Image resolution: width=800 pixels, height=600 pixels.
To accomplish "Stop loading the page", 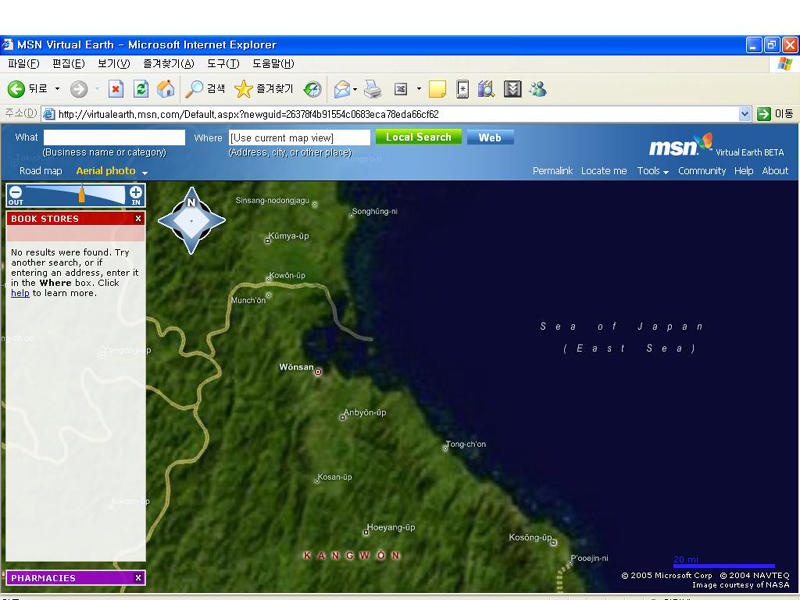I will tap(116, 89).
